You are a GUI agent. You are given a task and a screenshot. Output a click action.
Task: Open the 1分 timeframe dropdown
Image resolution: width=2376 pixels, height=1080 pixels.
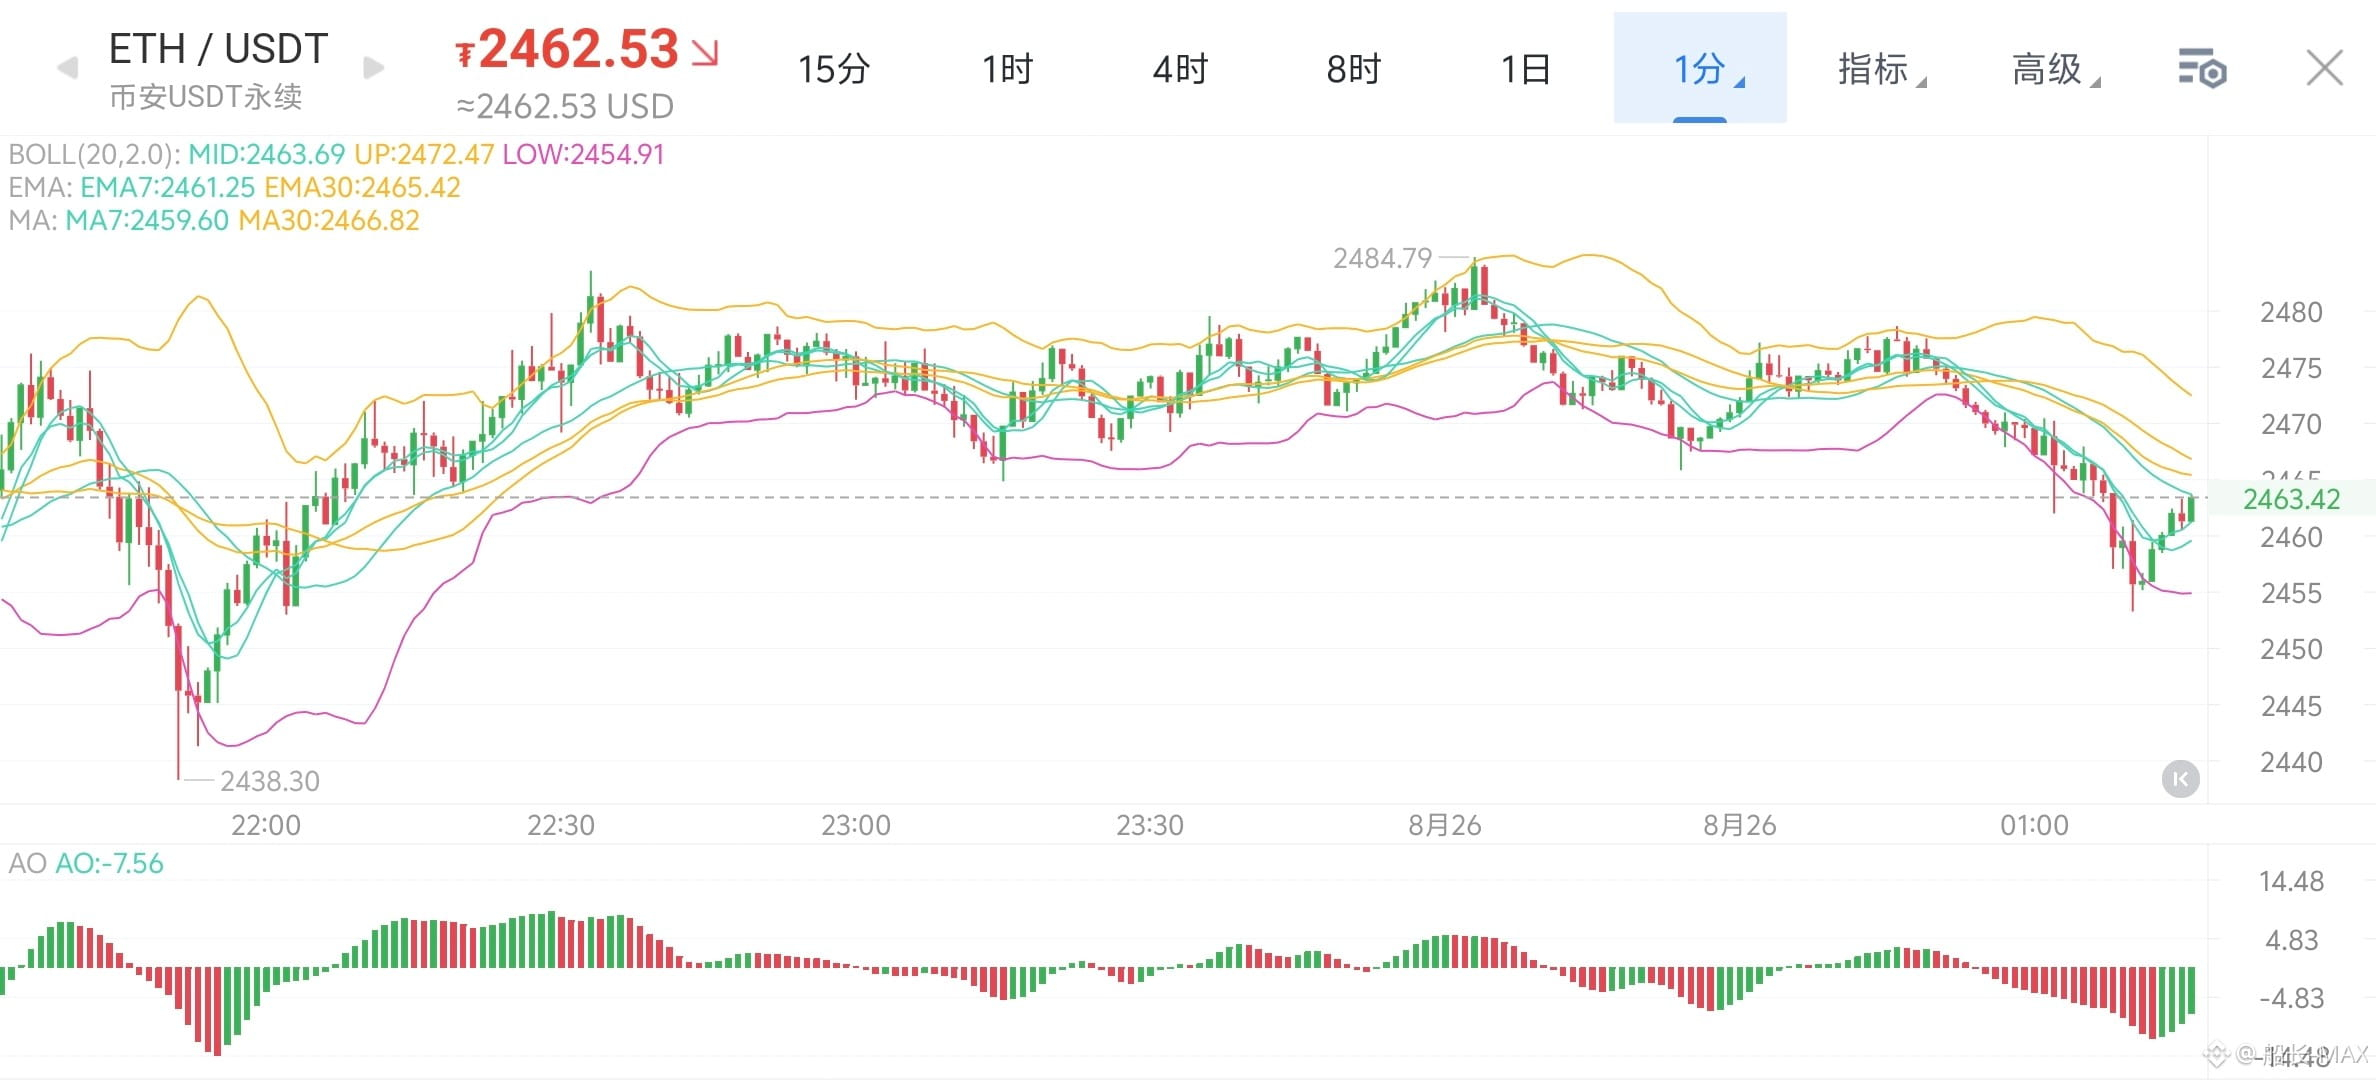pyautogui.click(x=1700, y=68)
